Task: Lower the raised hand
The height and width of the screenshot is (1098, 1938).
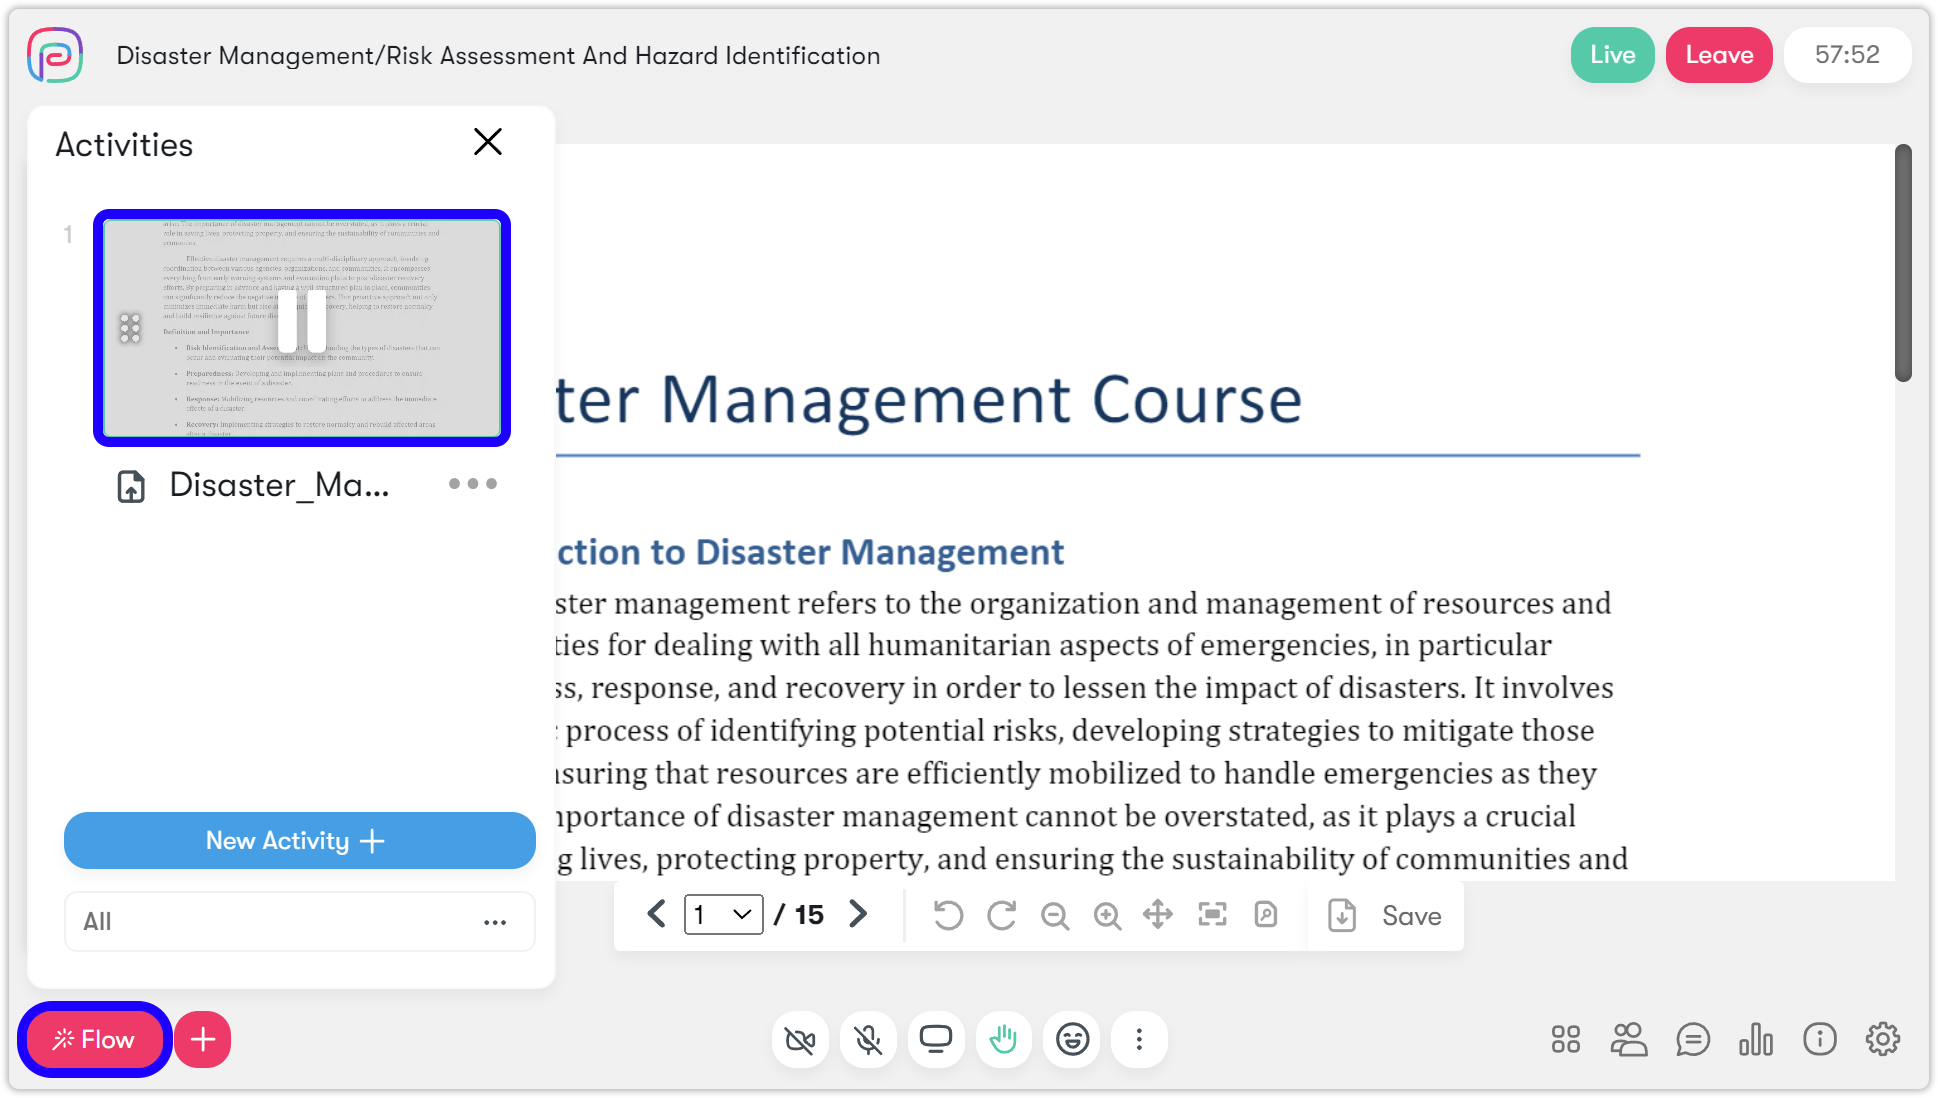Action: coord(1003,1040)
